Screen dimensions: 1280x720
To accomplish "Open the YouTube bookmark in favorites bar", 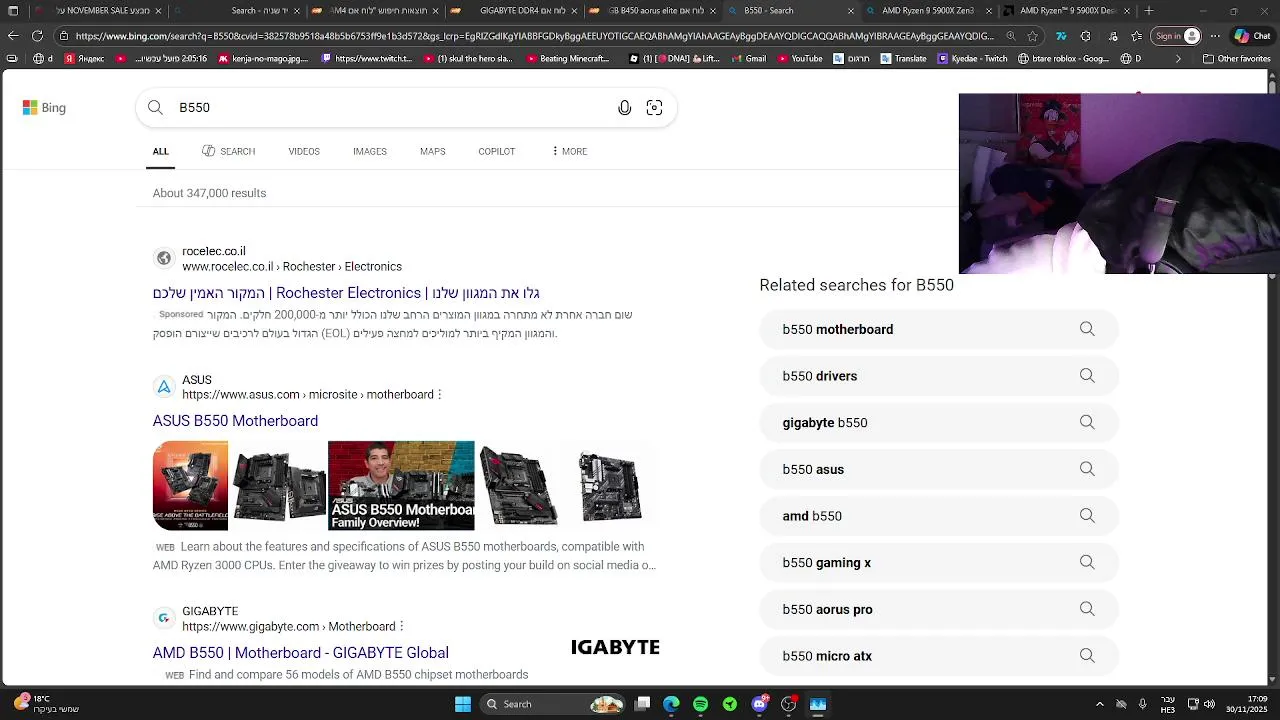I will (799, 59).
